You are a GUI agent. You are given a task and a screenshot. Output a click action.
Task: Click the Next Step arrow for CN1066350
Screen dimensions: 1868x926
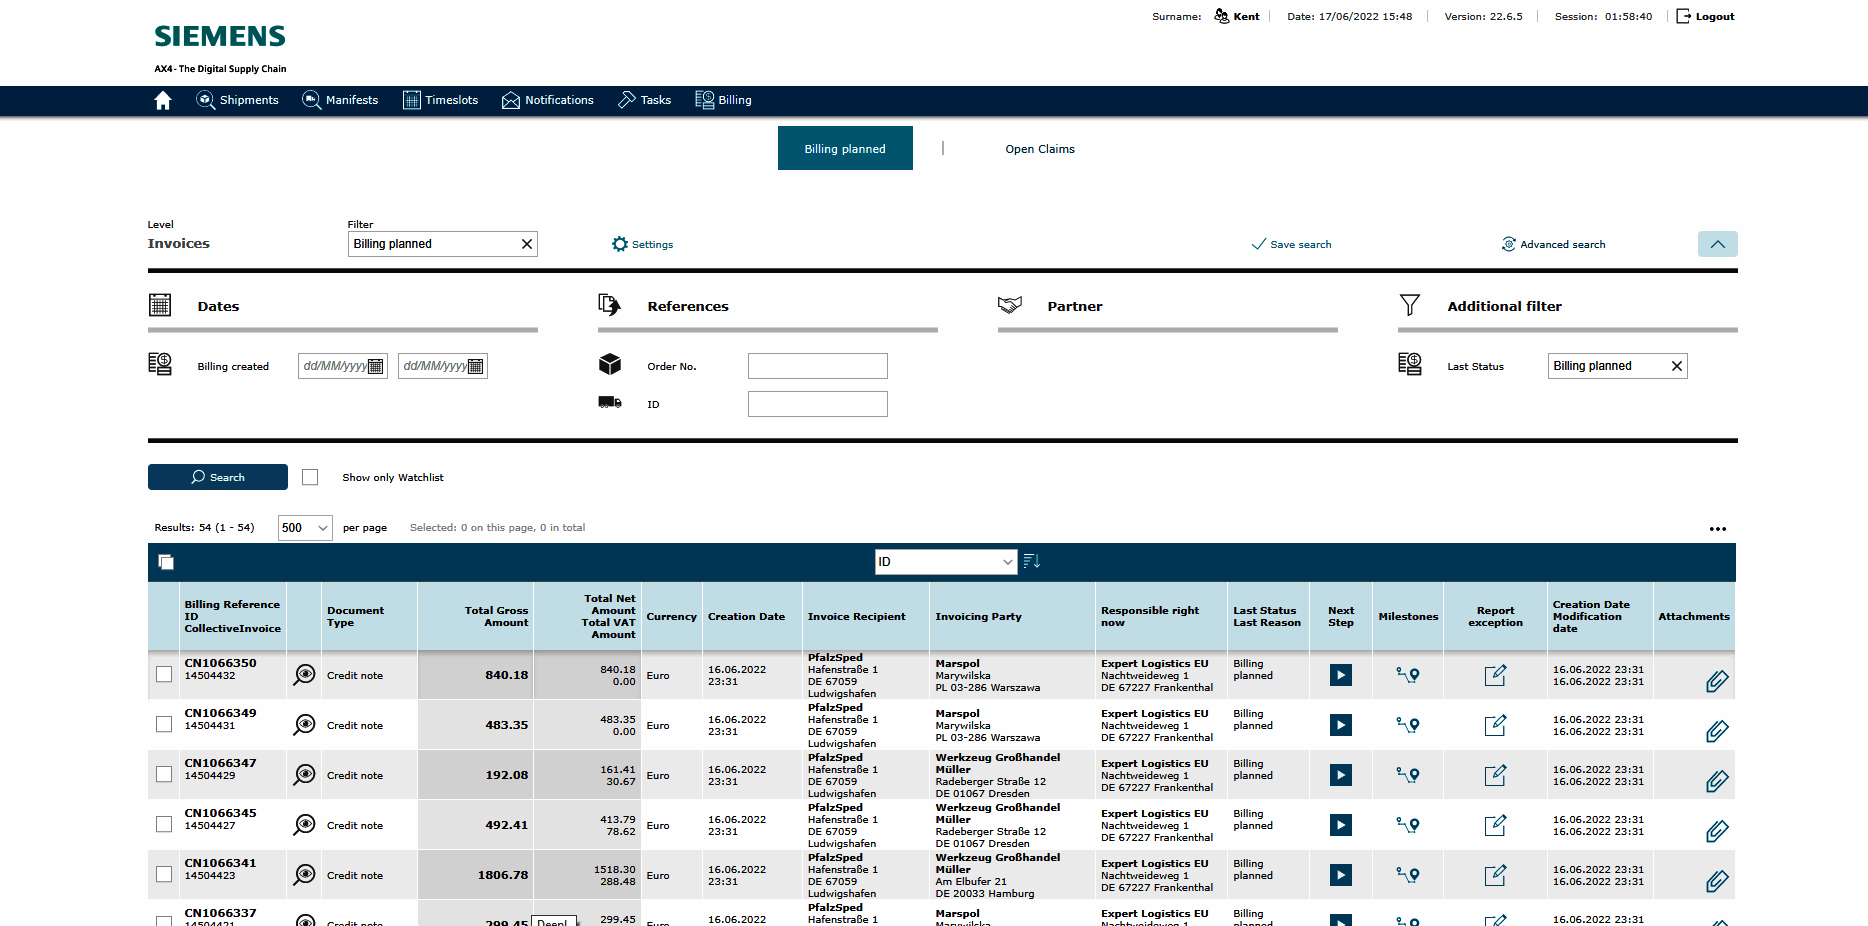click(x=1340, y=675)
